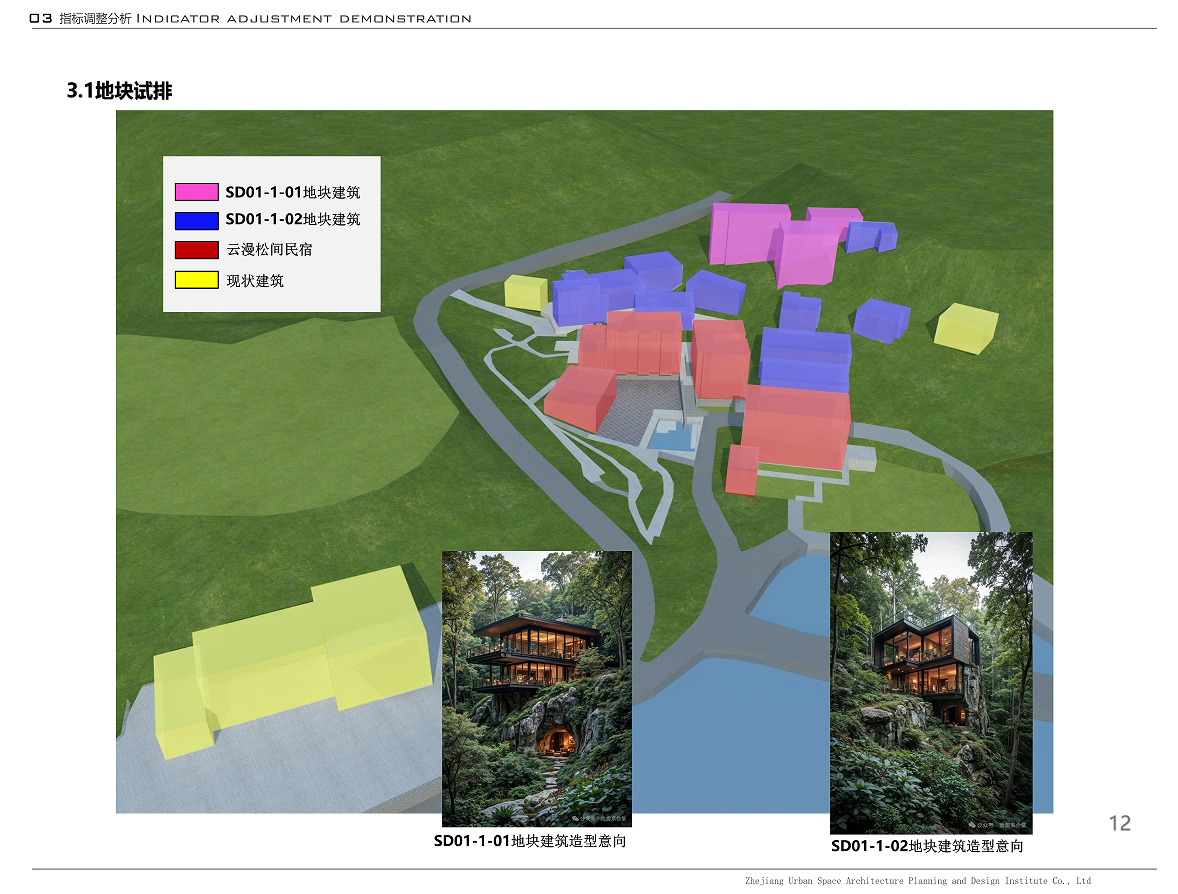
Task: Open the SD01-1-02 building style photo
Action: coord(930,682)
